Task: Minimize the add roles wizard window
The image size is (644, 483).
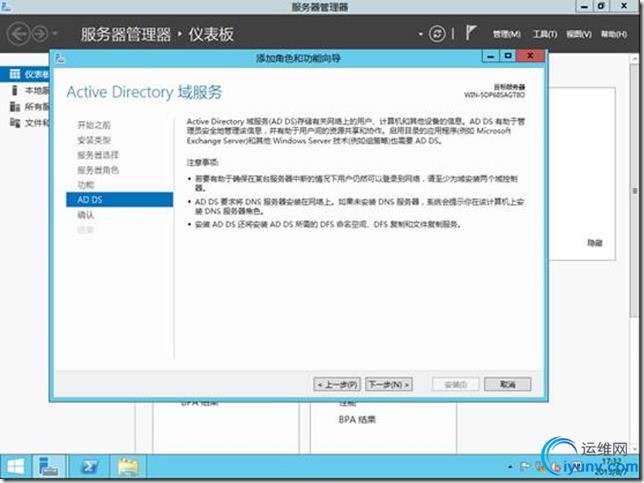Action: pyautogui.click(x=490, y=56)
